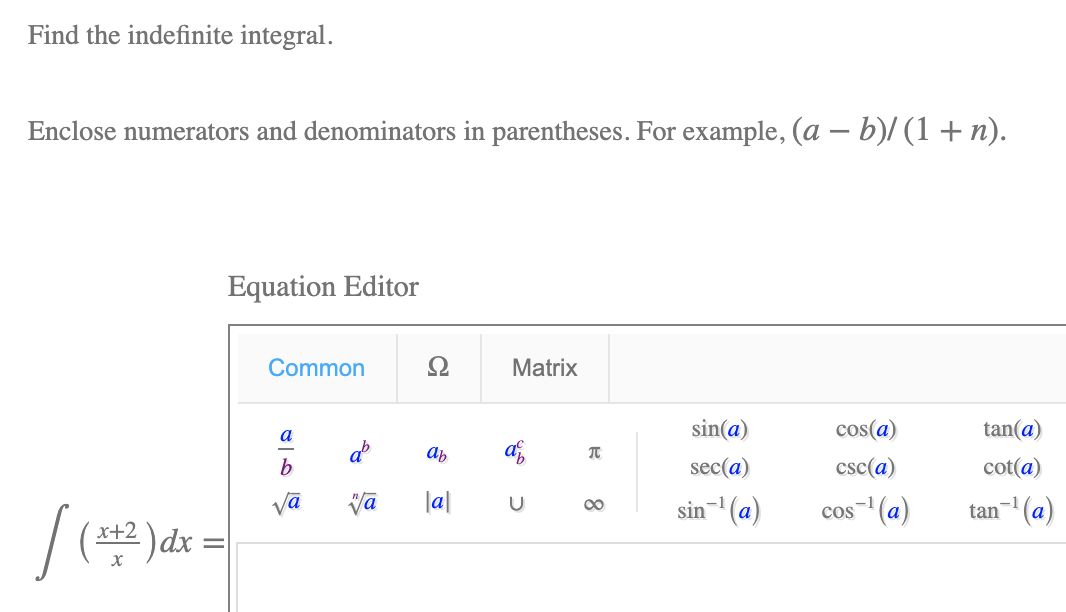The image size is (1066, 612).
Task: Select the infinity symbol
Action: coord(592,503)
